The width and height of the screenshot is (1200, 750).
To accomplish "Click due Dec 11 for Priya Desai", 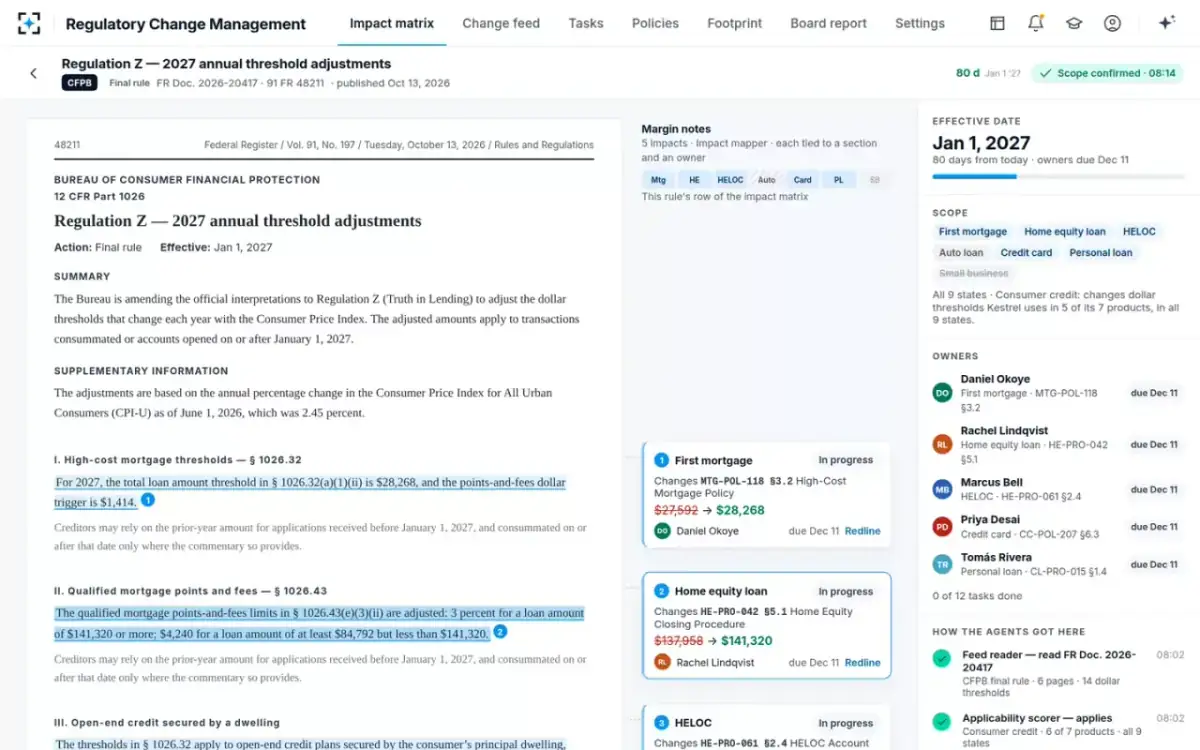I will 1154,526.
